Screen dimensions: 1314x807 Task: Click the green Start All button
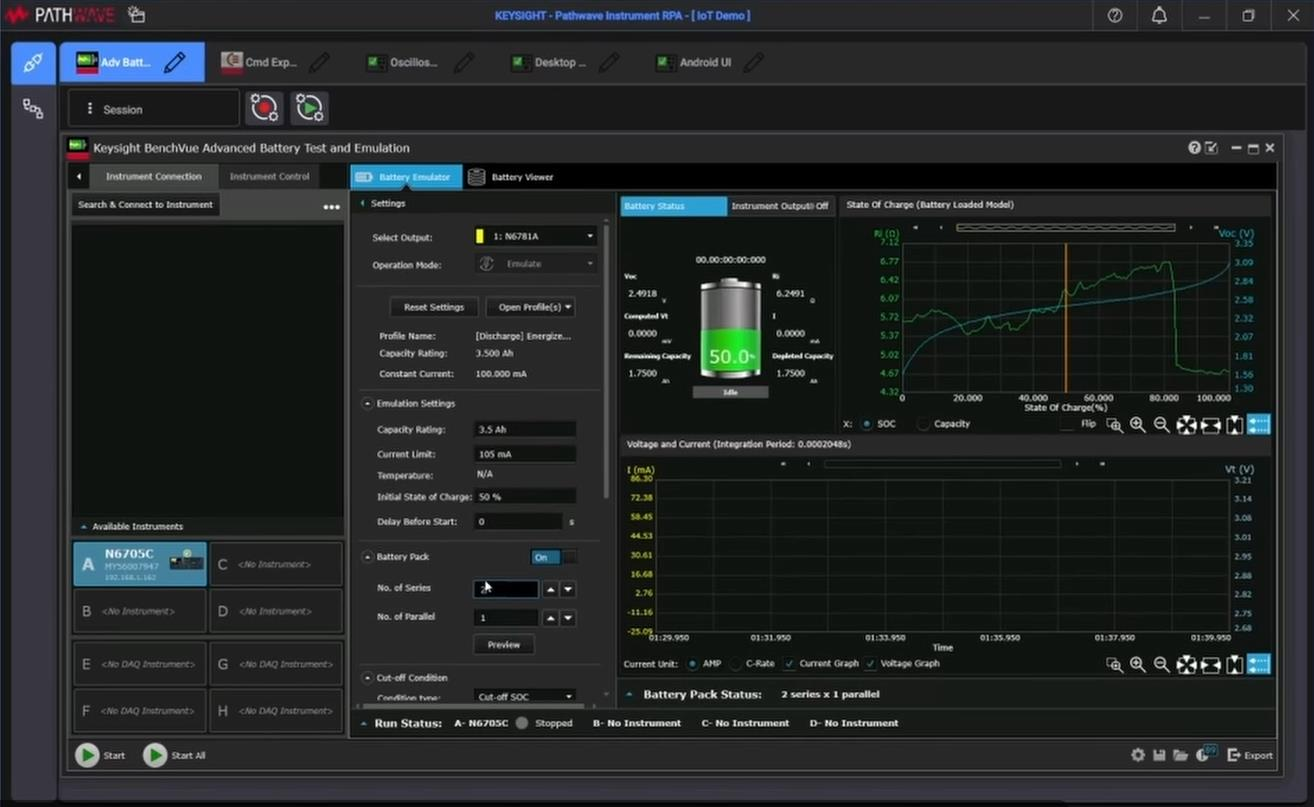[155, 755]
